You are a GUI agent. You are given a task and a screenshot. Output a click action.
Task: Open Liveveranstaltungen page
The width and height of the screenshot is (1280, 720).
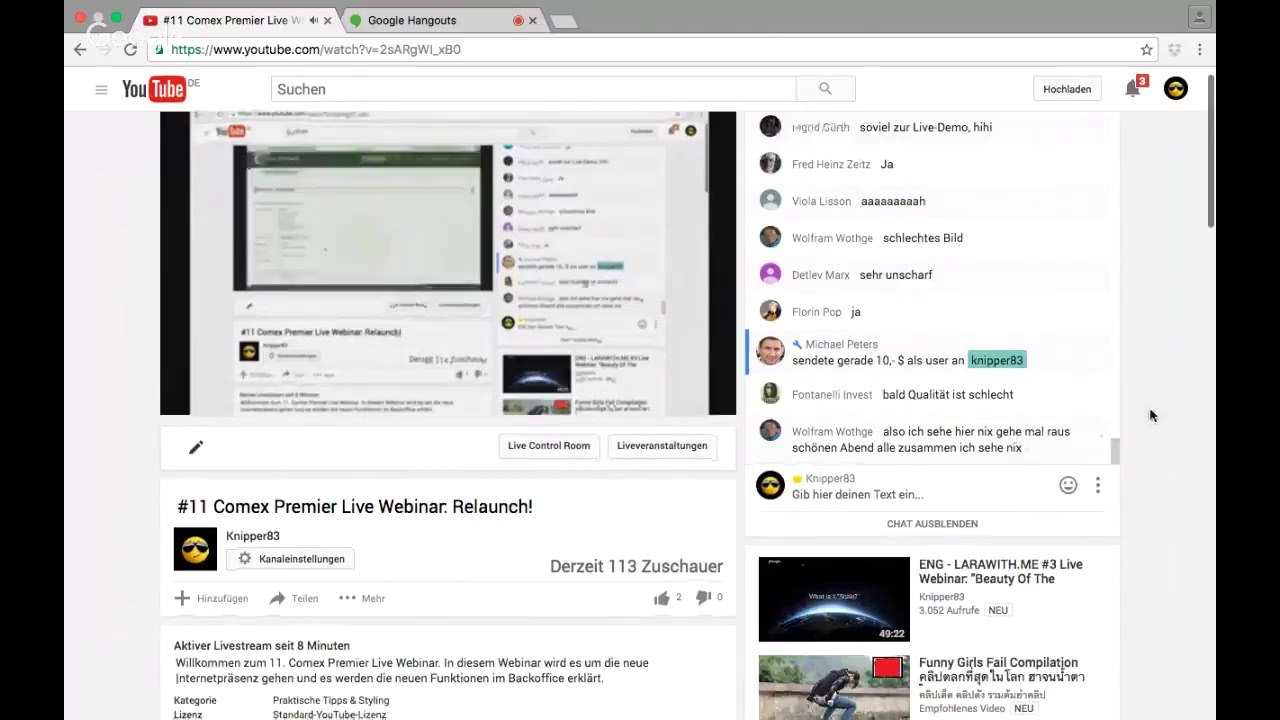(662, 446)
